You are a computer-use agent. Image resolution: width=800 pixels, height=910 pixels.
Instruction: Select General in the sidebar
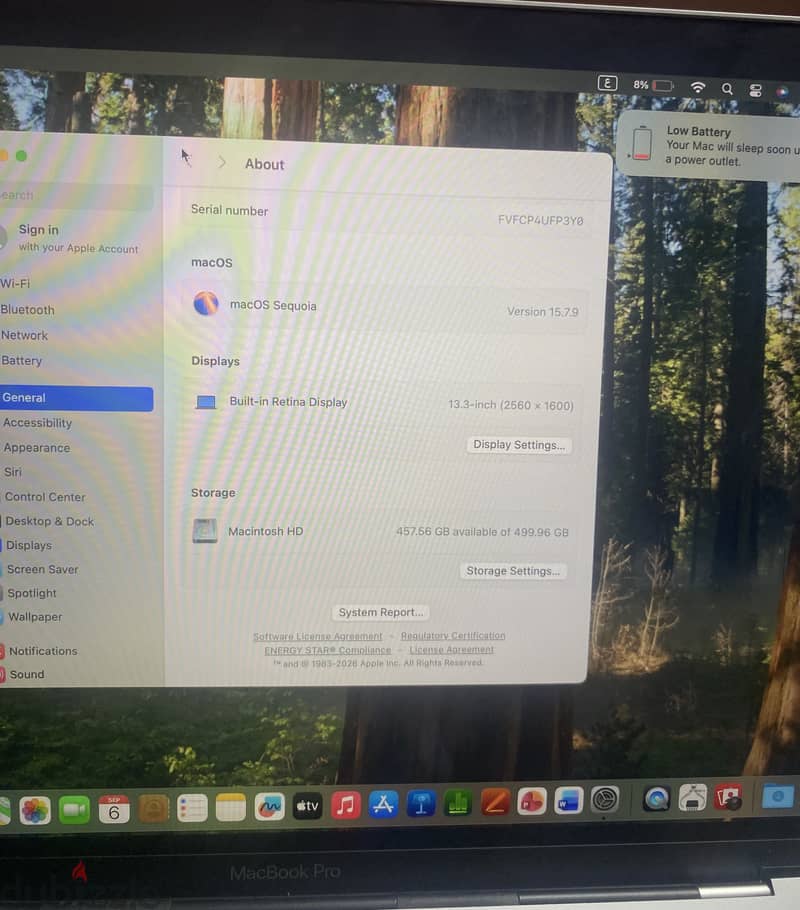click(75, 398)
